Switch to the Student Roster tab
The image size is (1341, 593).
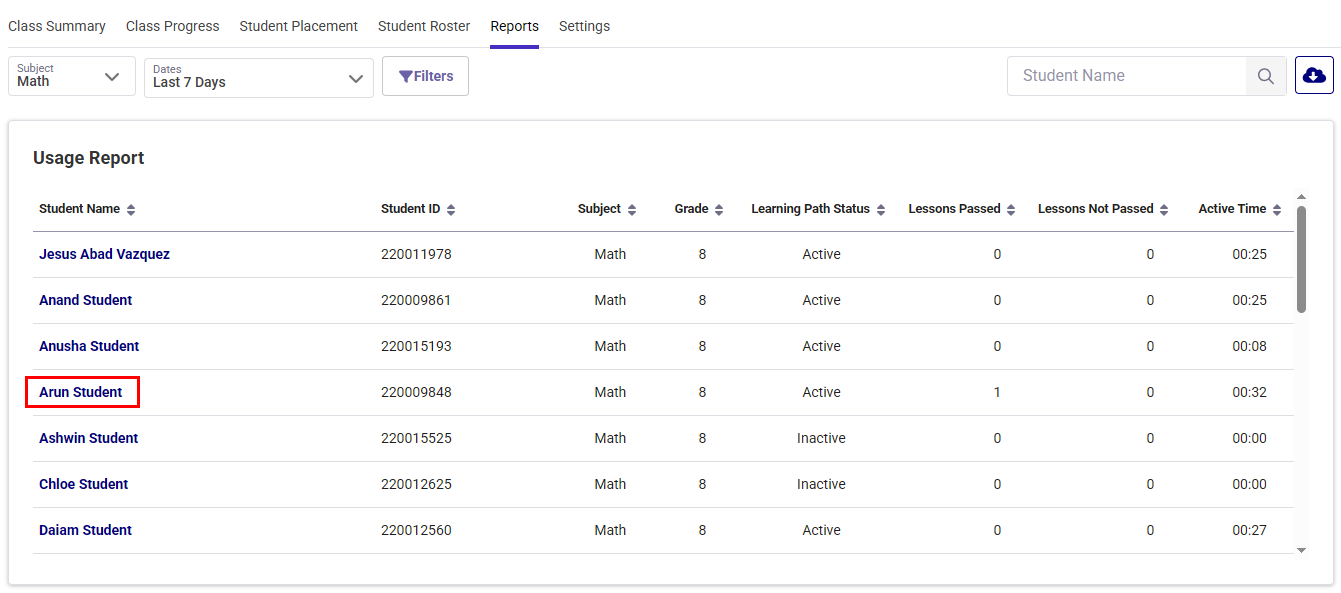(423, 26)
